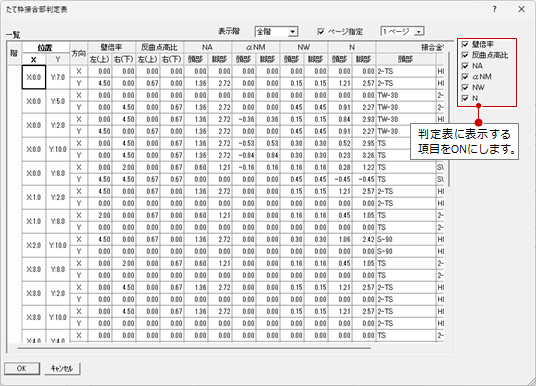The width and height of the screenshot is (536, 386).
Task: Click the αNM column group header
Action: 256,47
